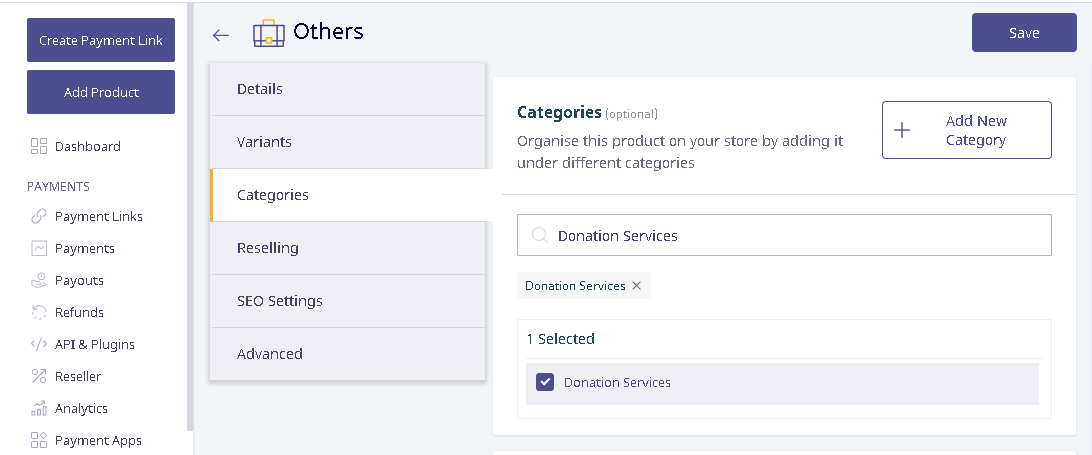This screenshot has width=1092, height=455.
Task: Uncheck the Donation Services checkbox
Action: pyautogui.click(x=545, y=382)
